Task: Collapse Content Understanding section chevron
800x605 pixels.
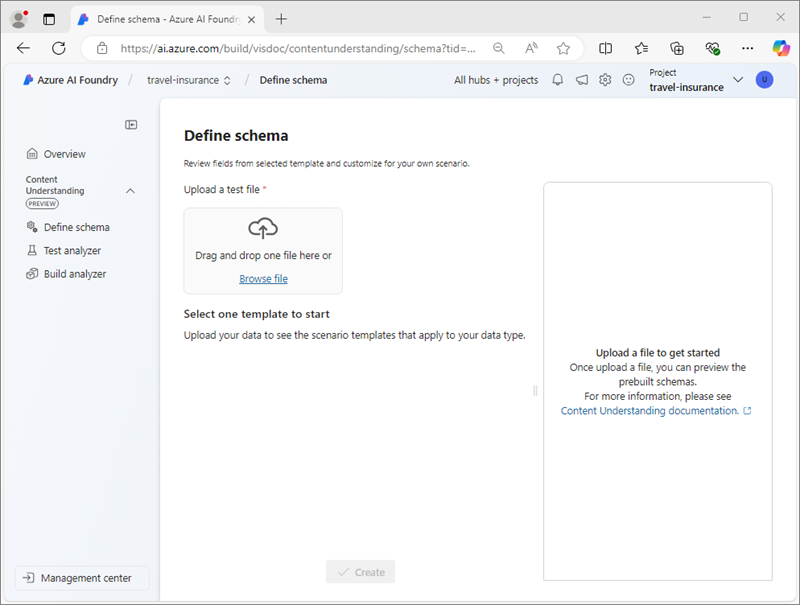Action: pos(130,191)
